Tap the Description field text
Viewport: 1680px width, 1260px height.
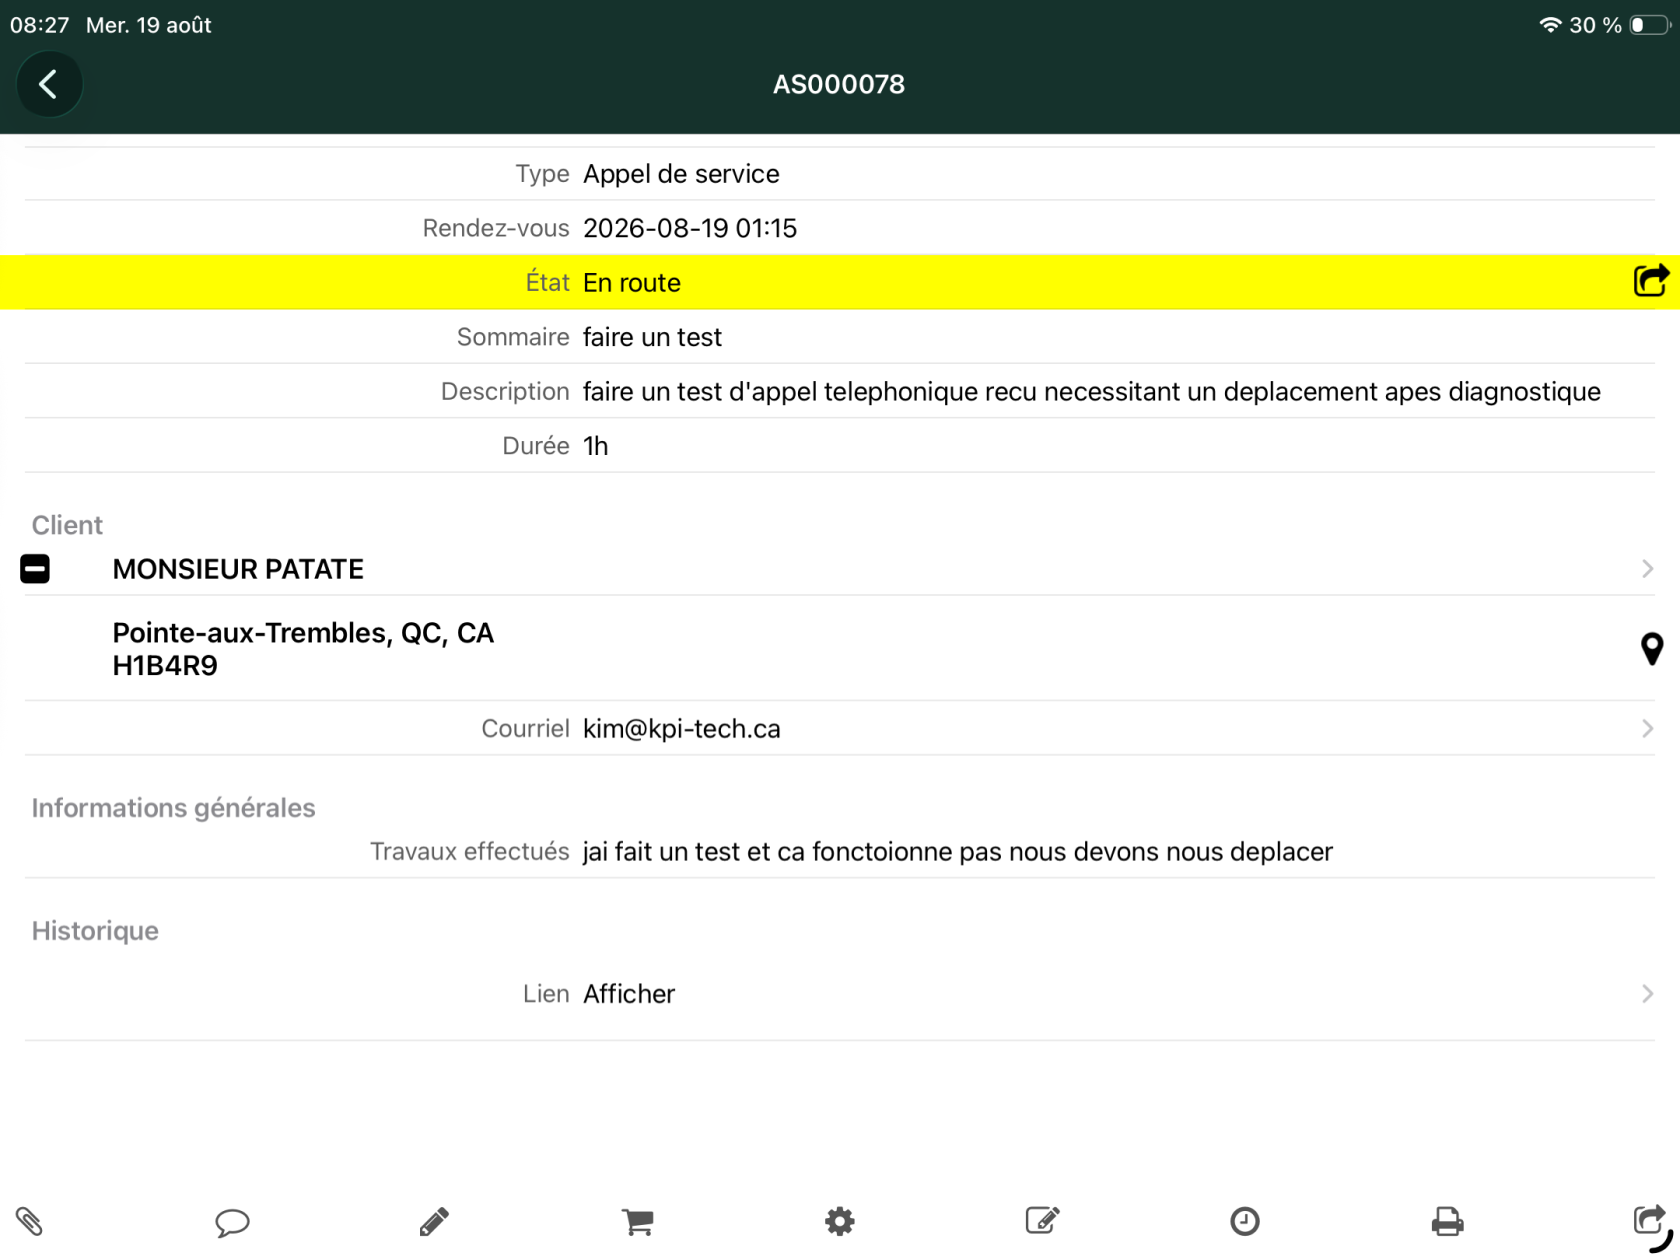point(1092,392)
